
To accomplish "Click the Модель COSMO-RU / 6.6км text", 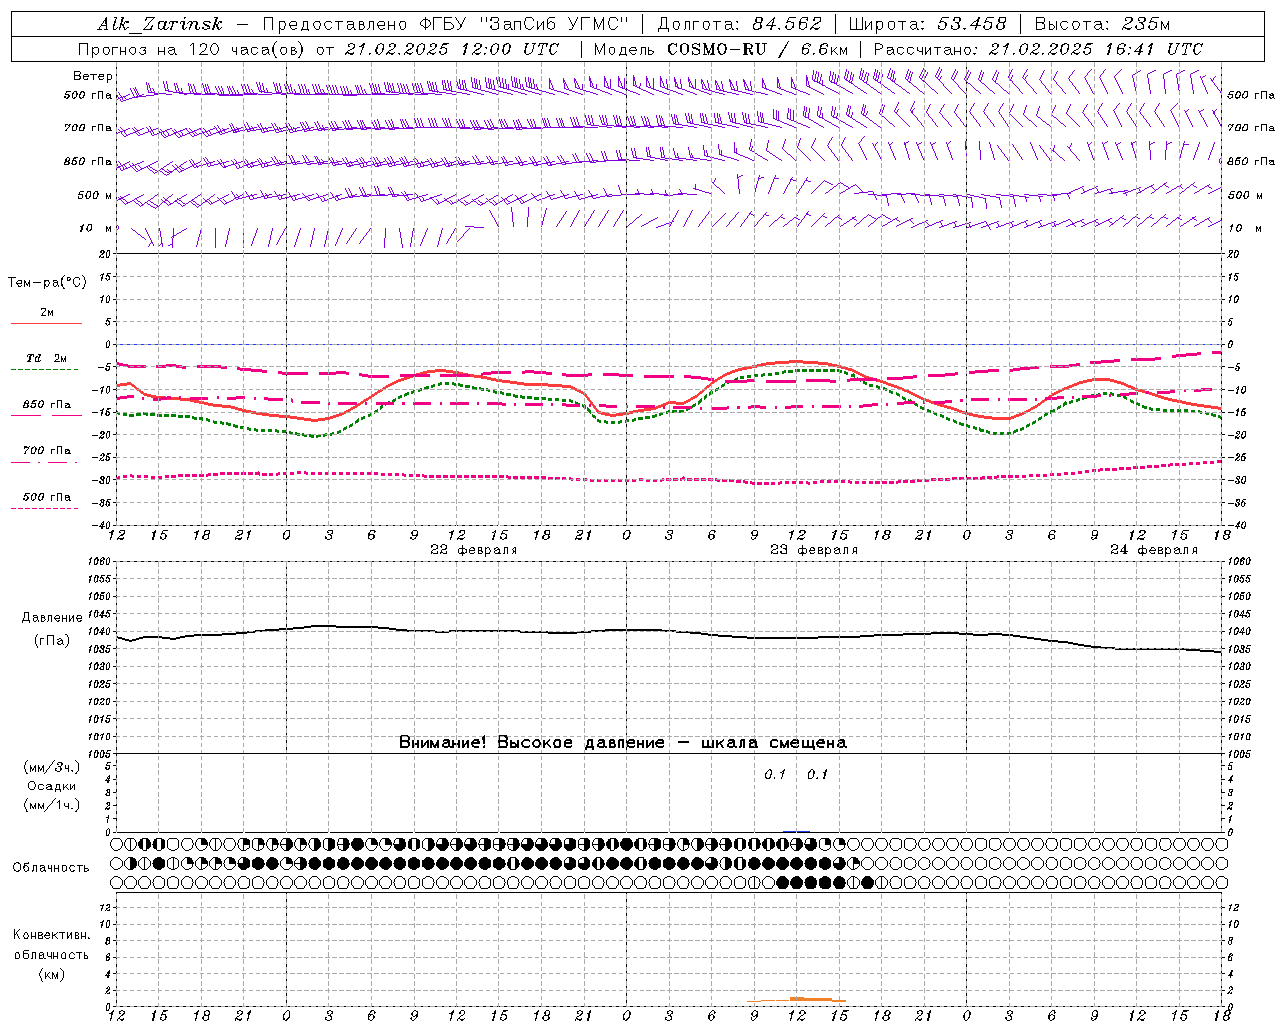I will pyautogui.click(x=721, y=49).
